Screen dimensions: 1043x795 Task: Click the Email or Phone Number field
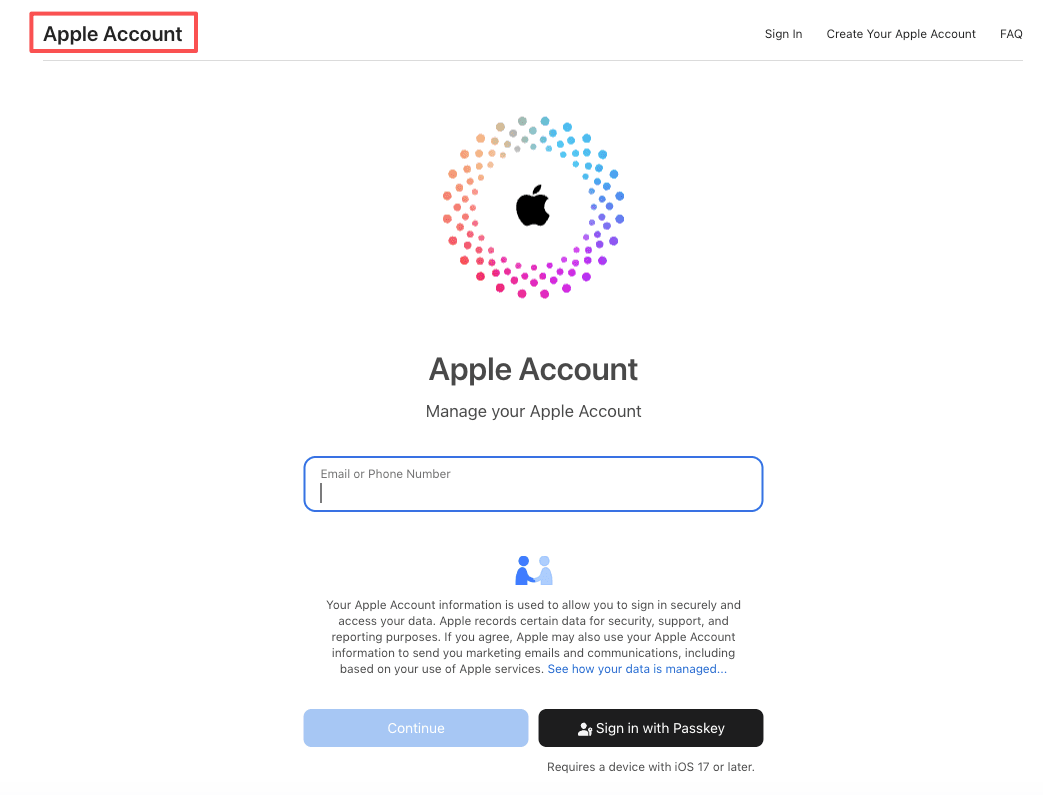point(533,484)
